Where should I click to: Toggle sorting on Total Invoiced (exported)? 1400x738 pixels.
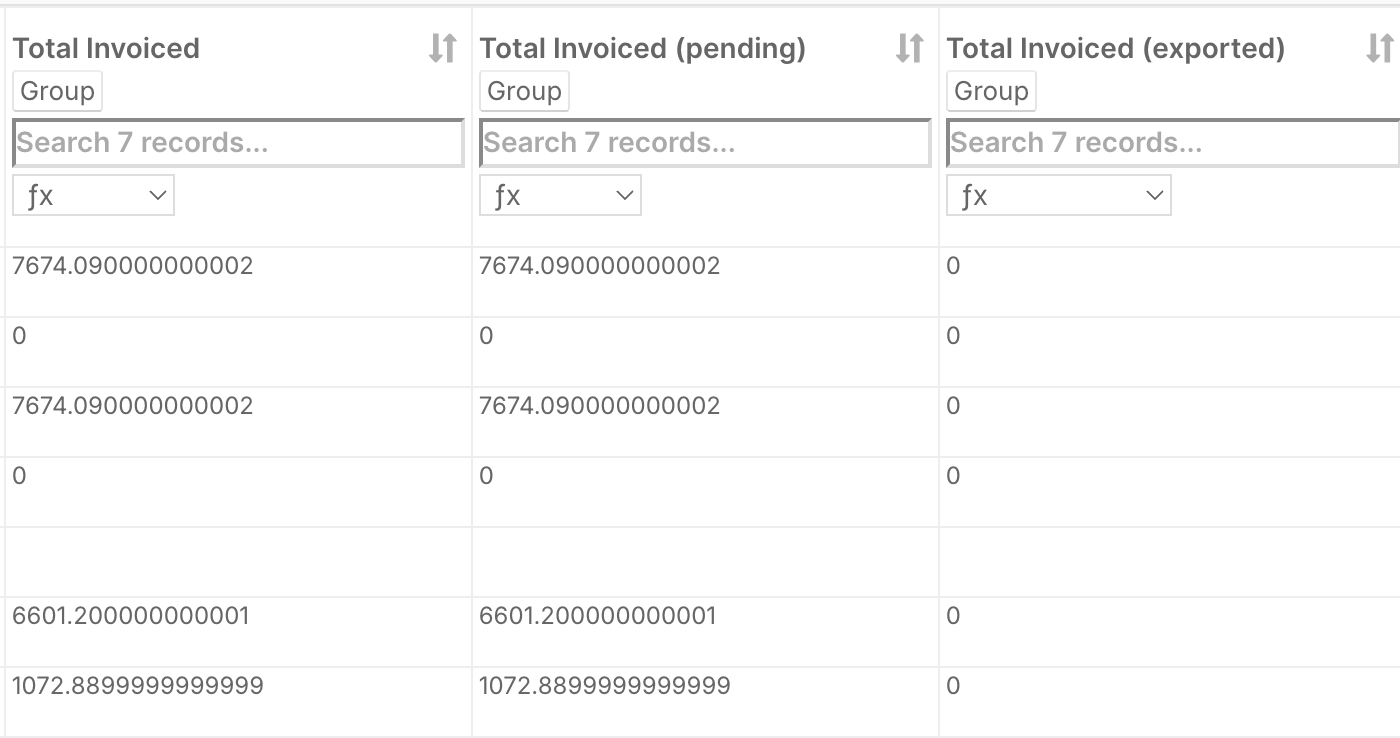click(1378, 48)
